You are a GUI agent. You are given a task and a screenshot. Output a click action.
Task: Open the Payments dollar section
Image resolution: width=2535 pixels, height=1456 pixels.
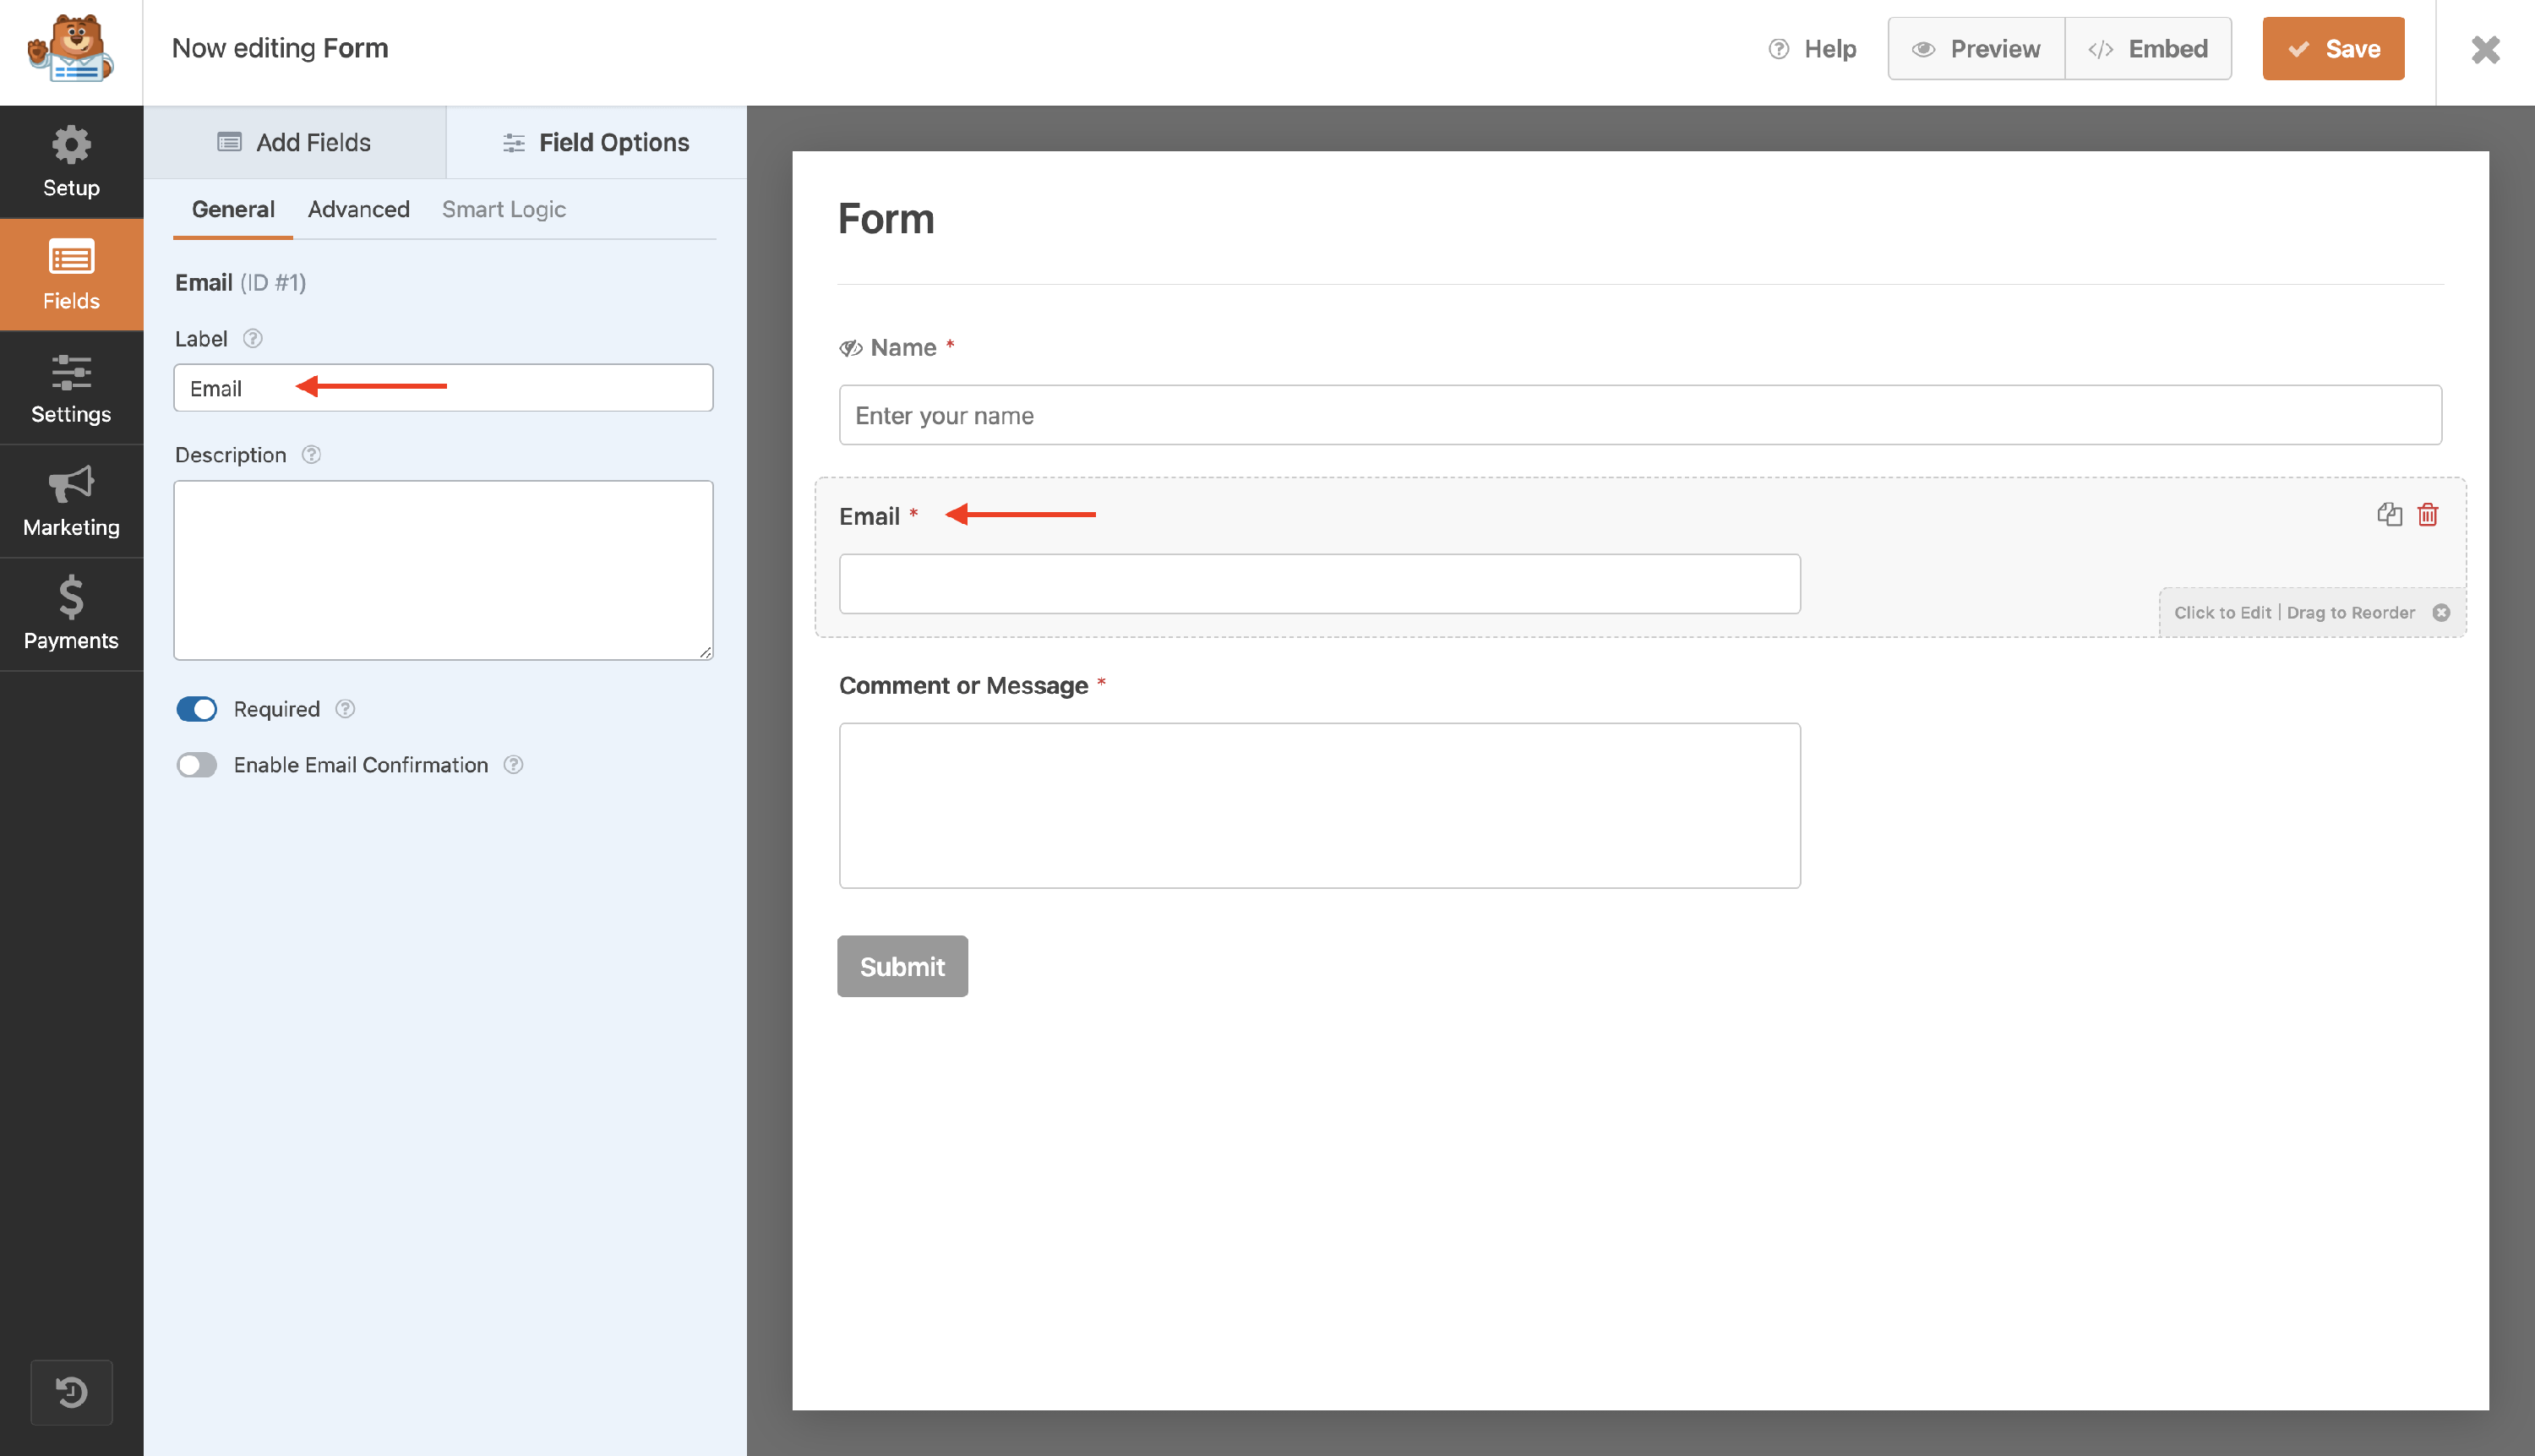[71, 614]
